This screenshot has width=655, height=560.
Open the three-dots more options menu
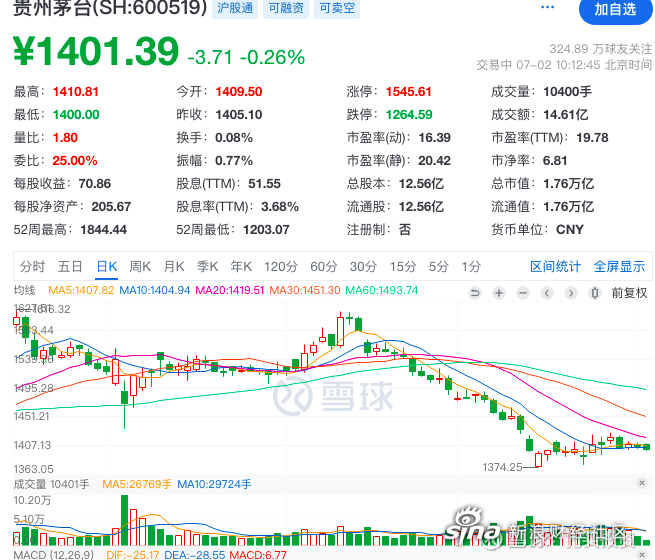click(x=547, y=7)
